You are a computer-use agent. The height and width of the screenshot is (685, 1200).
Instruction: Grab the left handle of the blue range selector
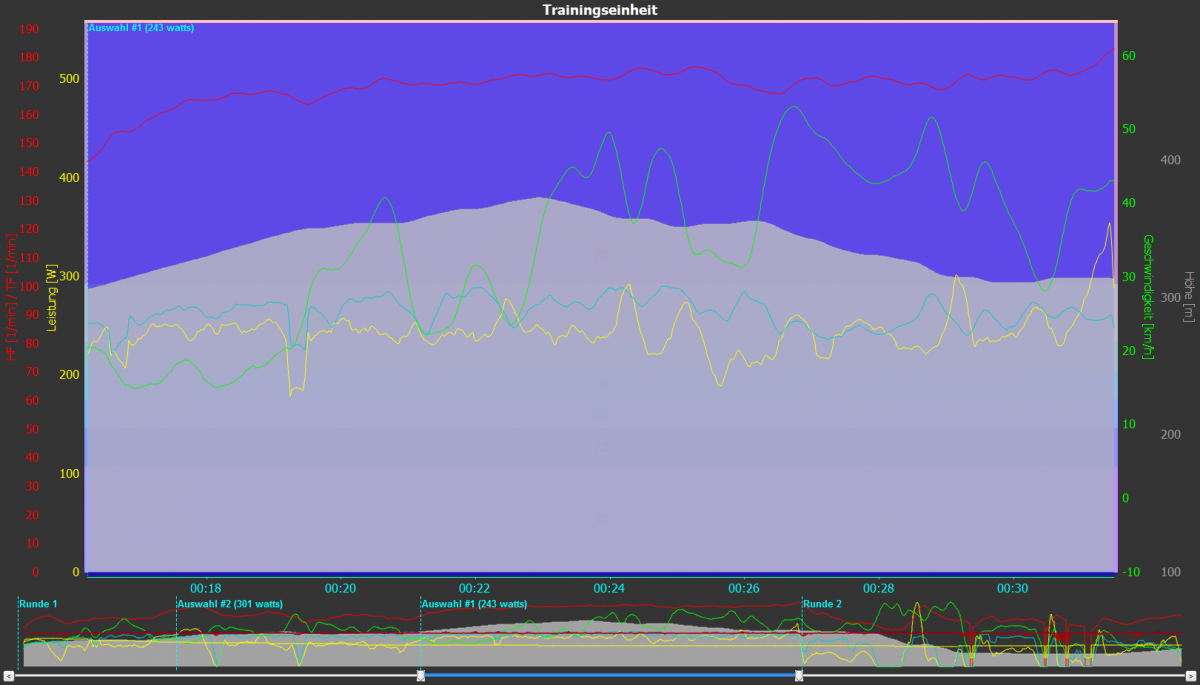click(x=421, y=677)
